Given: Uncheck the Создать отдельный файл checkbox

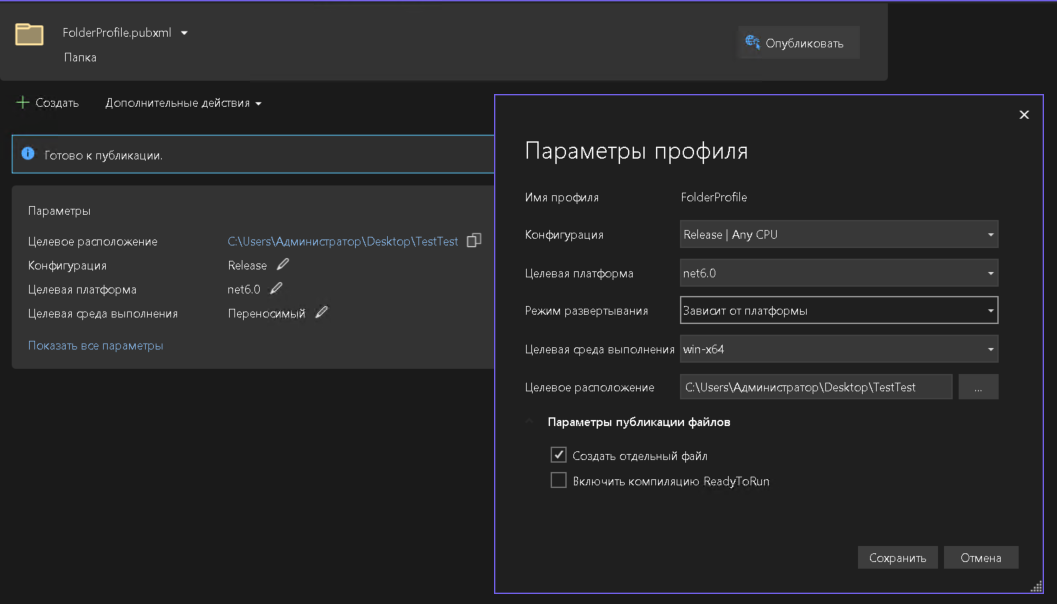Looking at the screenshot, I should point(559,455).
